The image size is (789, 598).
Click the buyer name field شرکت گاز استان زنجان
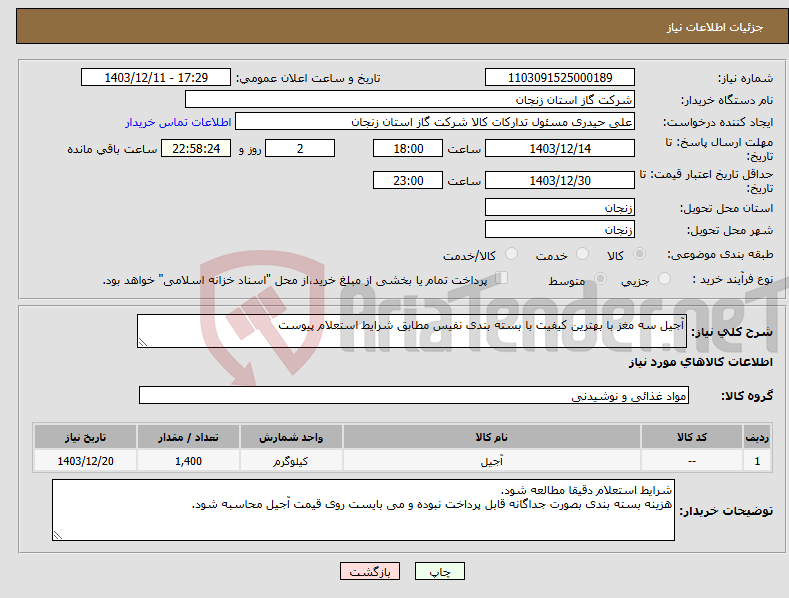pos(410,100)
